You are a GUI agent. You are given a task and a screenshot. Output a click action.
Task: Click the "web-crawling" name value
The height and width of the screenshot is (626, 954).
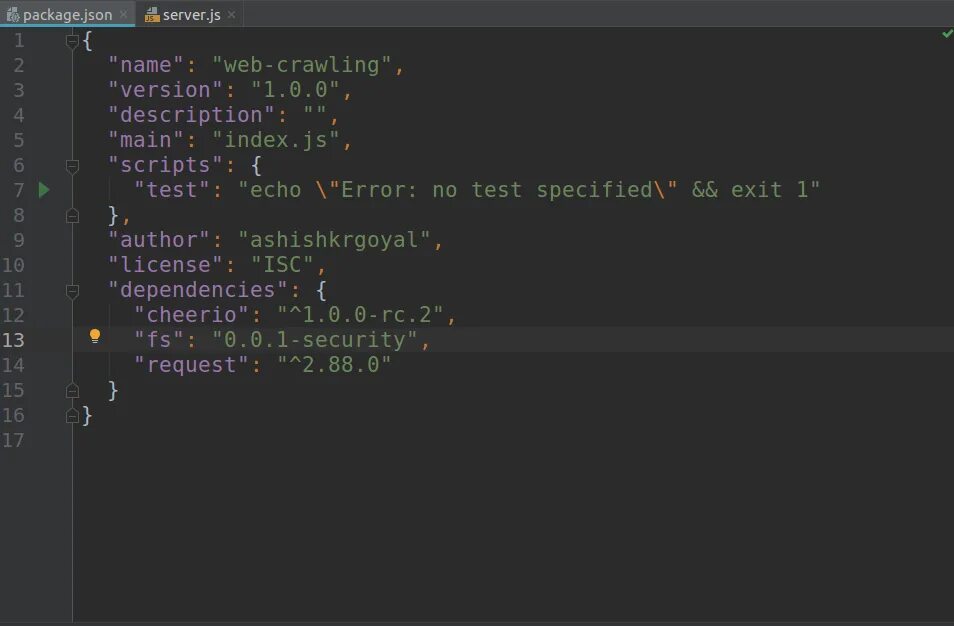pyautogui.click(x=302, y=64)
